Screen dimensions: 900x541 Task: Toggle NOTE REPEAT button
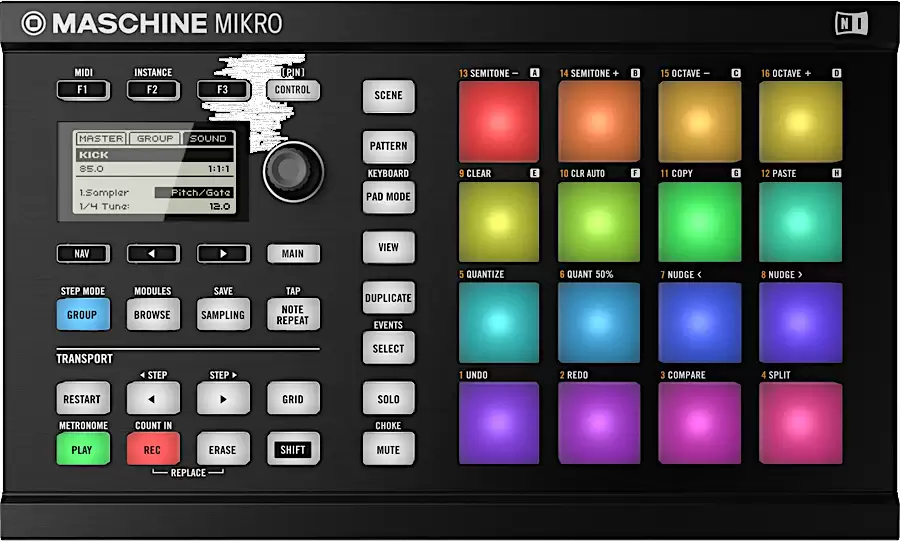tap(293, 314)
